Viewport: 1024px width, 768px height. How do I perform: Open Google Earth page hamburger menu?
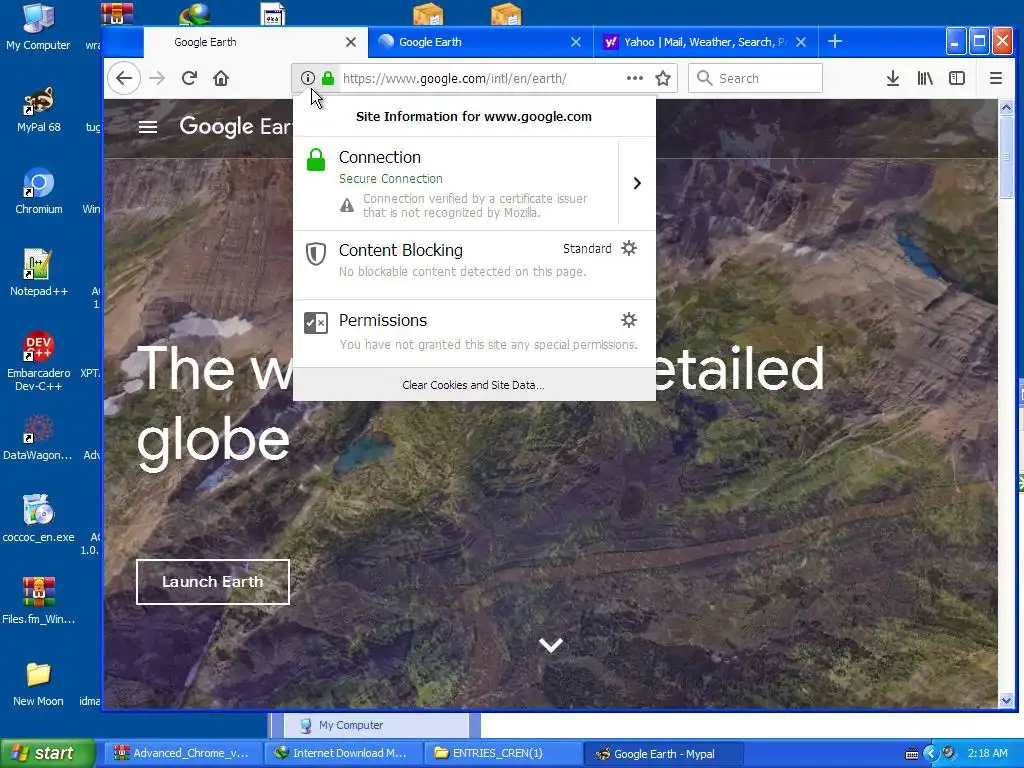coord(148,127)
